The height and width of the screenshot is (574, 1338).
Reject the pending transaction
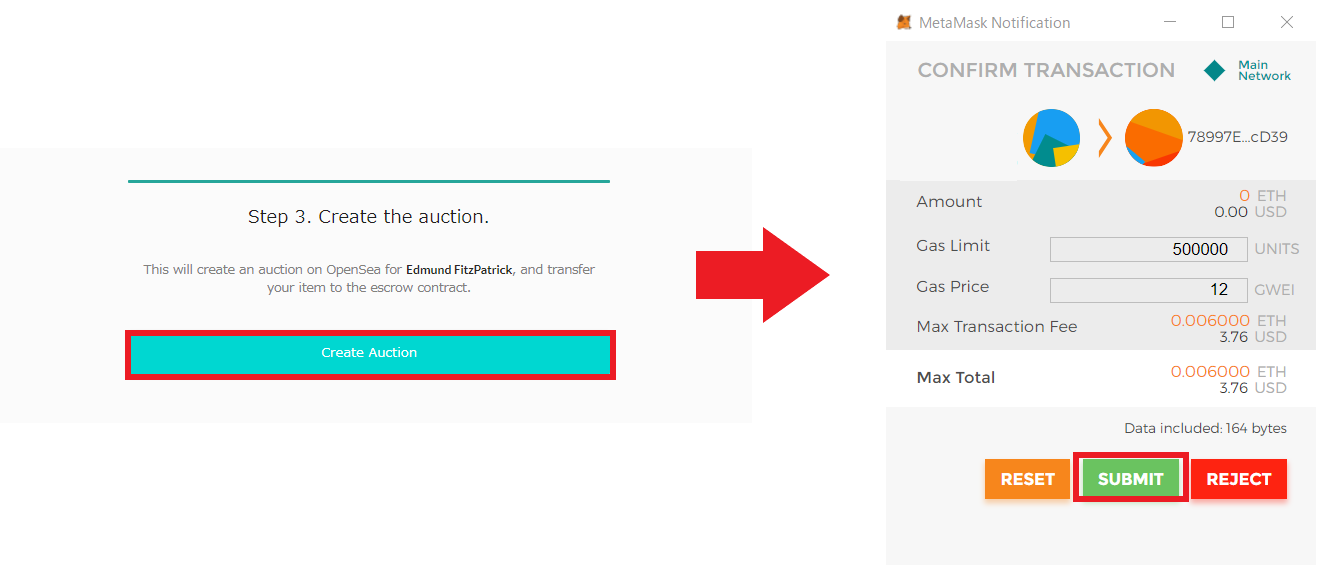coord(1238,479)
